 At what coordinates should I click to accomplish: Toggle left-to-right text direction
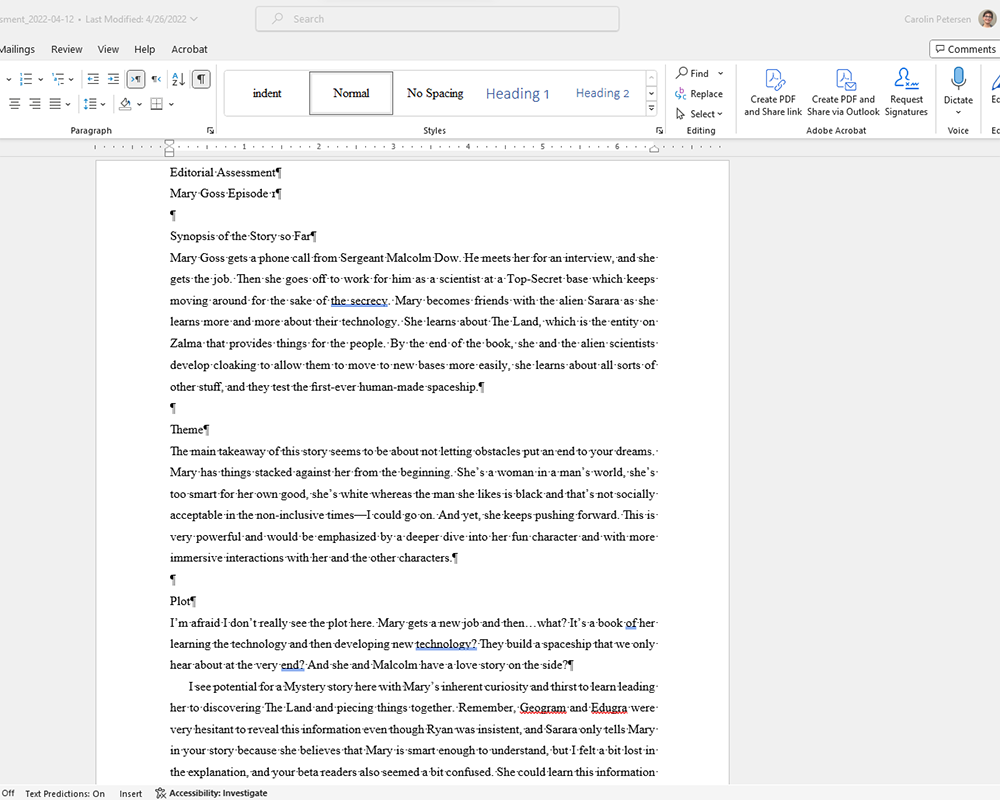(x=136, y=79)
